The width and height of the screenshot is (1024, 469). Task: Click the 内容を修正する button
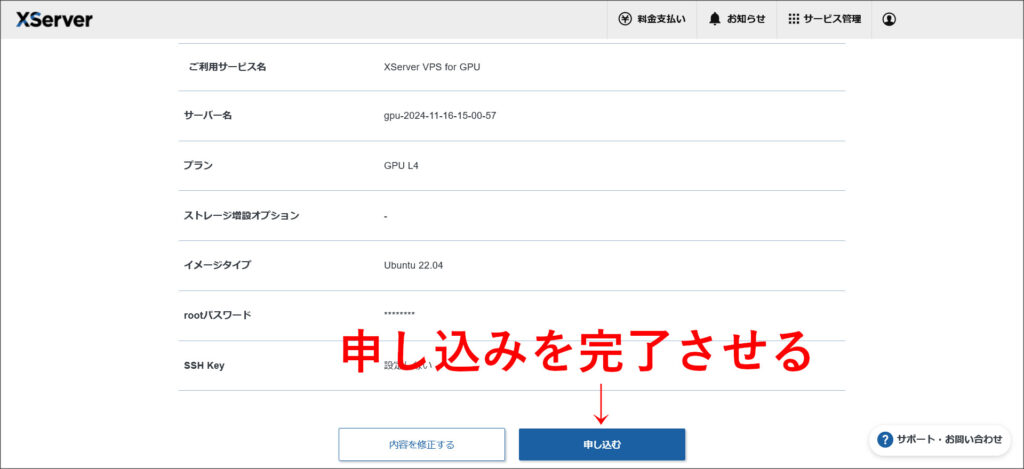point(422,445)
